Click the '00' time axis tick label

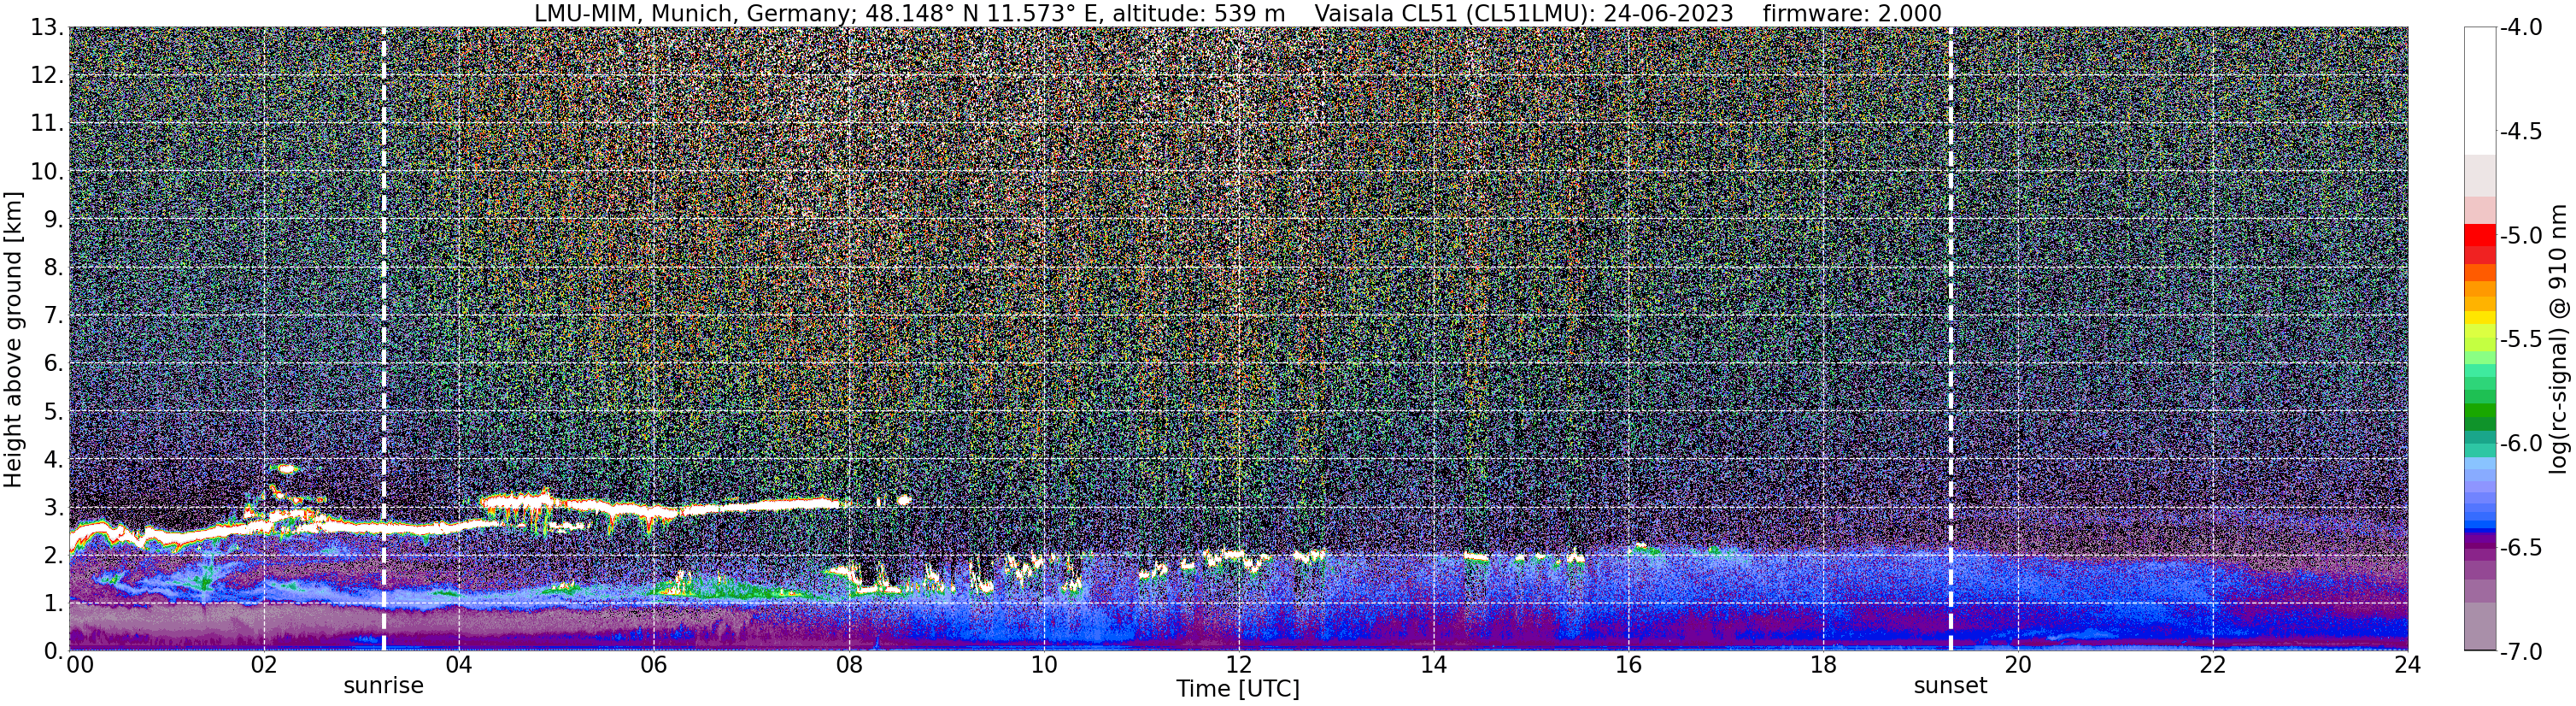pyautogui.click(x=80, y=665)
